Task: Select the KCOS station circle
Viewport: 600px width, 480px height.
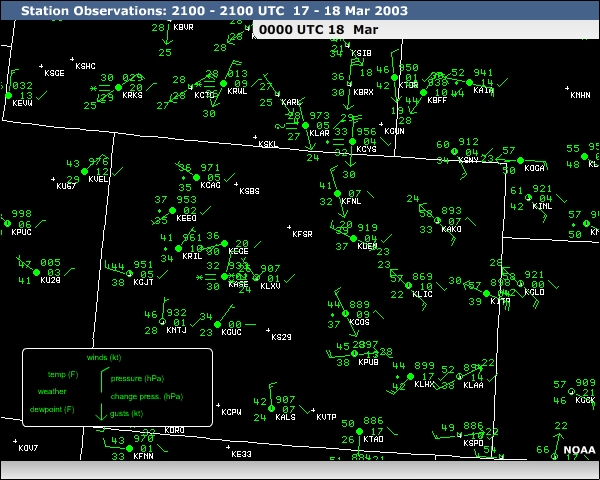Action: (345, 313)
